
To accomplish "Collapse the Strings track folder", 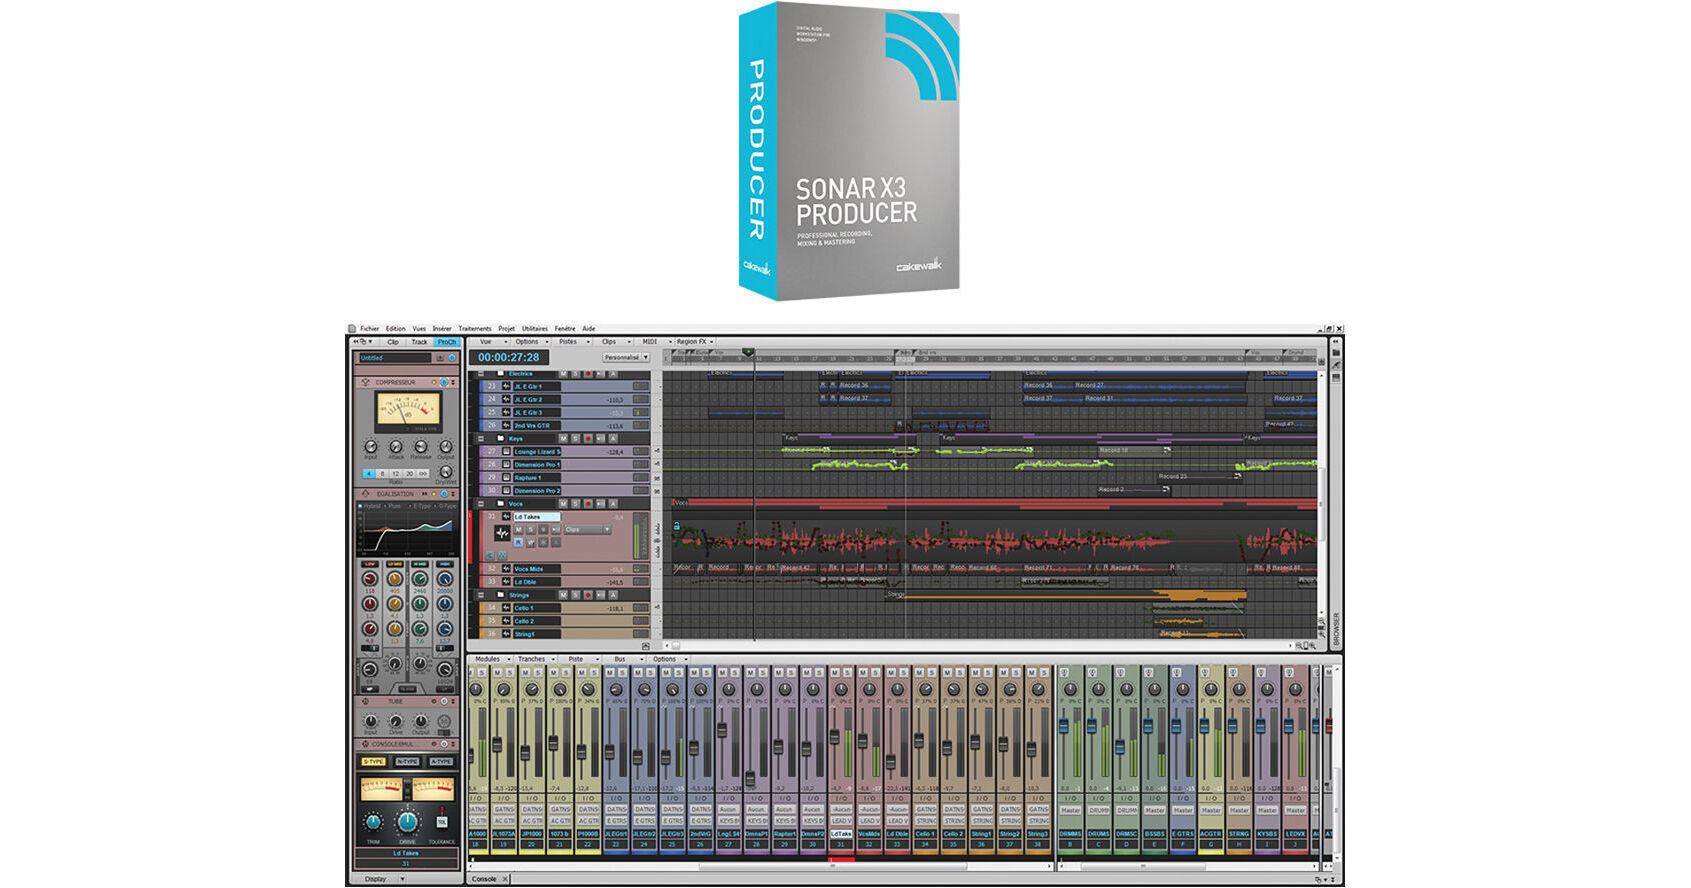I will tap(481, 595).
